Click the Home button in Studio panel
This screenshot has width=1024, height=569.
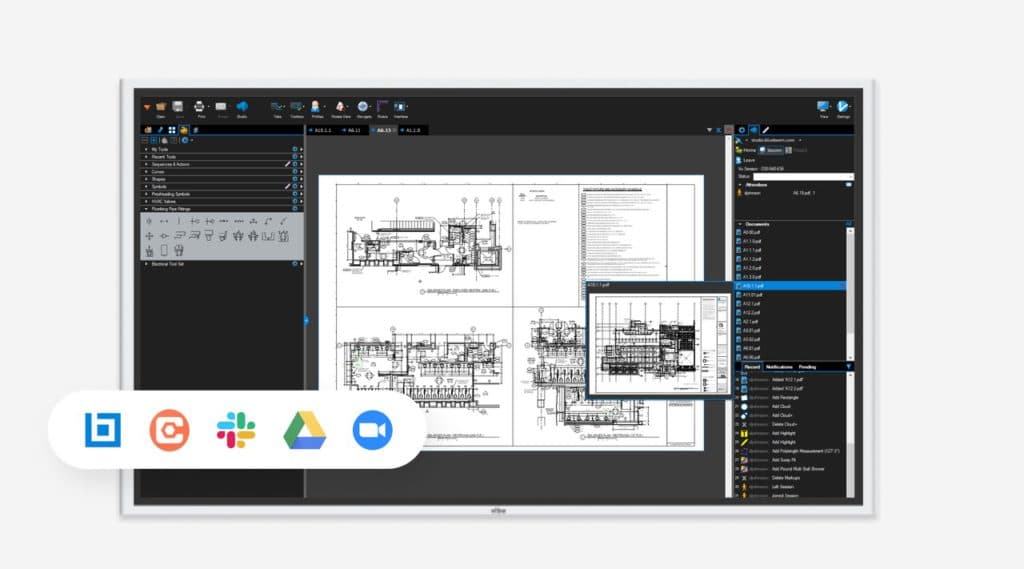tap(745, 150)
